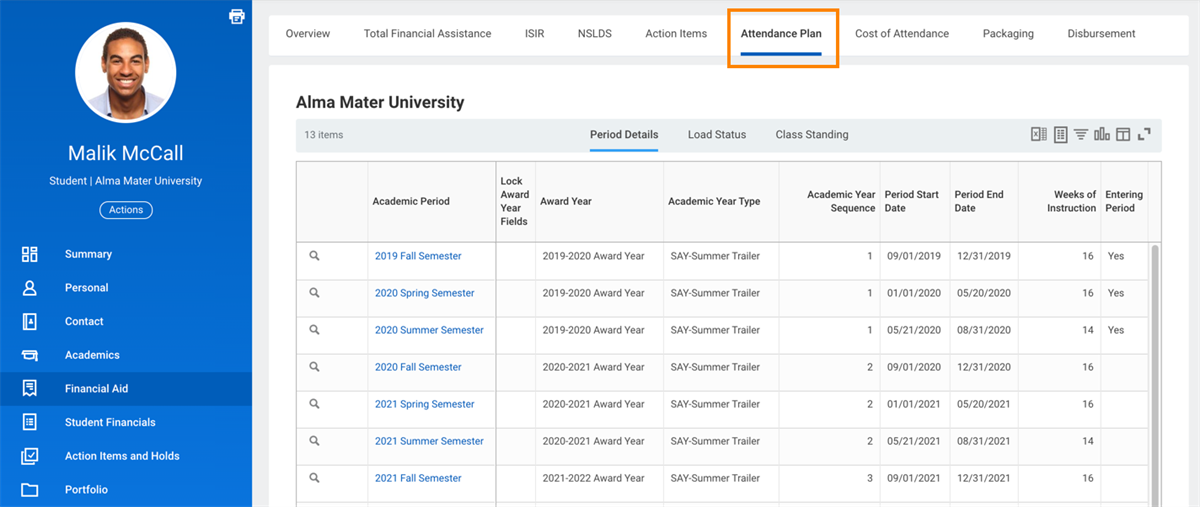Click magnifier icon for 2019 Fall Semester row

[314, 256]
